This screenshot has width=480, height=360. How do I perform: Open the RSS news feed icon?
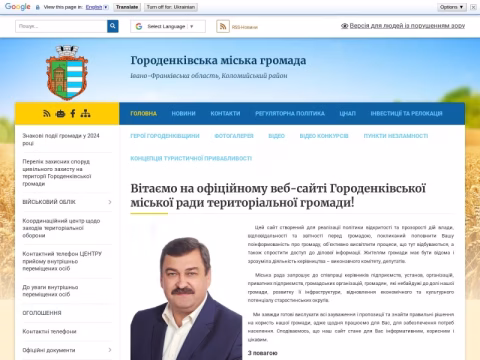point(223,26)
